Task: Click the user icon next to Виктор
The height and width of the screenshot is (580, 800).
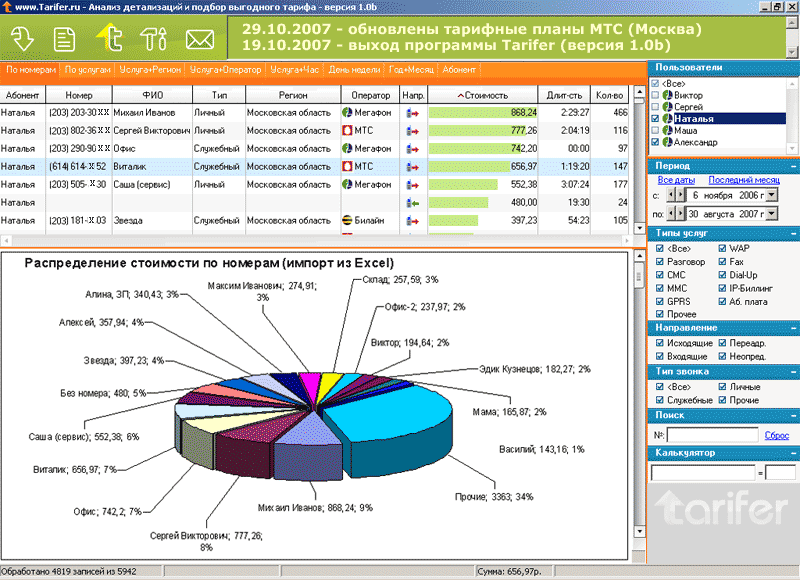Action: coord(668,95)
